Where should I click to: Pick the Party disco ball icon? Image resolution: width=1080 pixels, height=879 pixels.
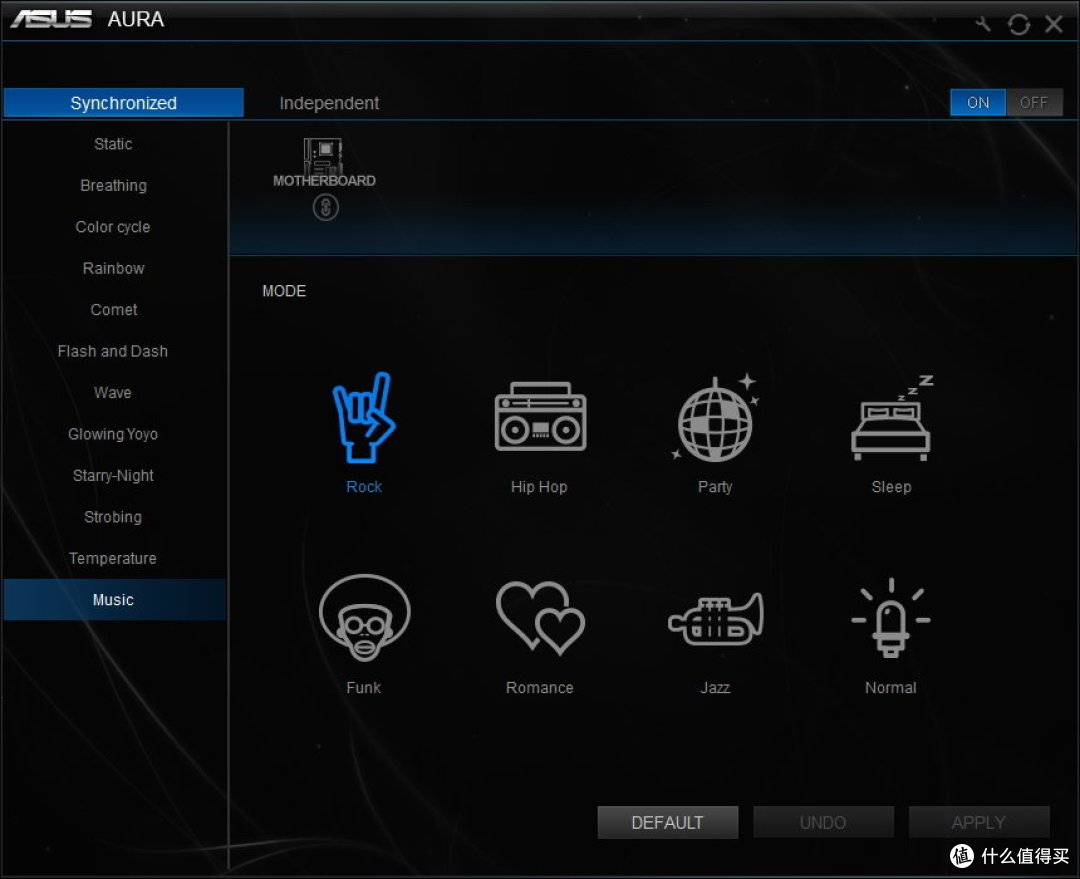pos(716,418)
